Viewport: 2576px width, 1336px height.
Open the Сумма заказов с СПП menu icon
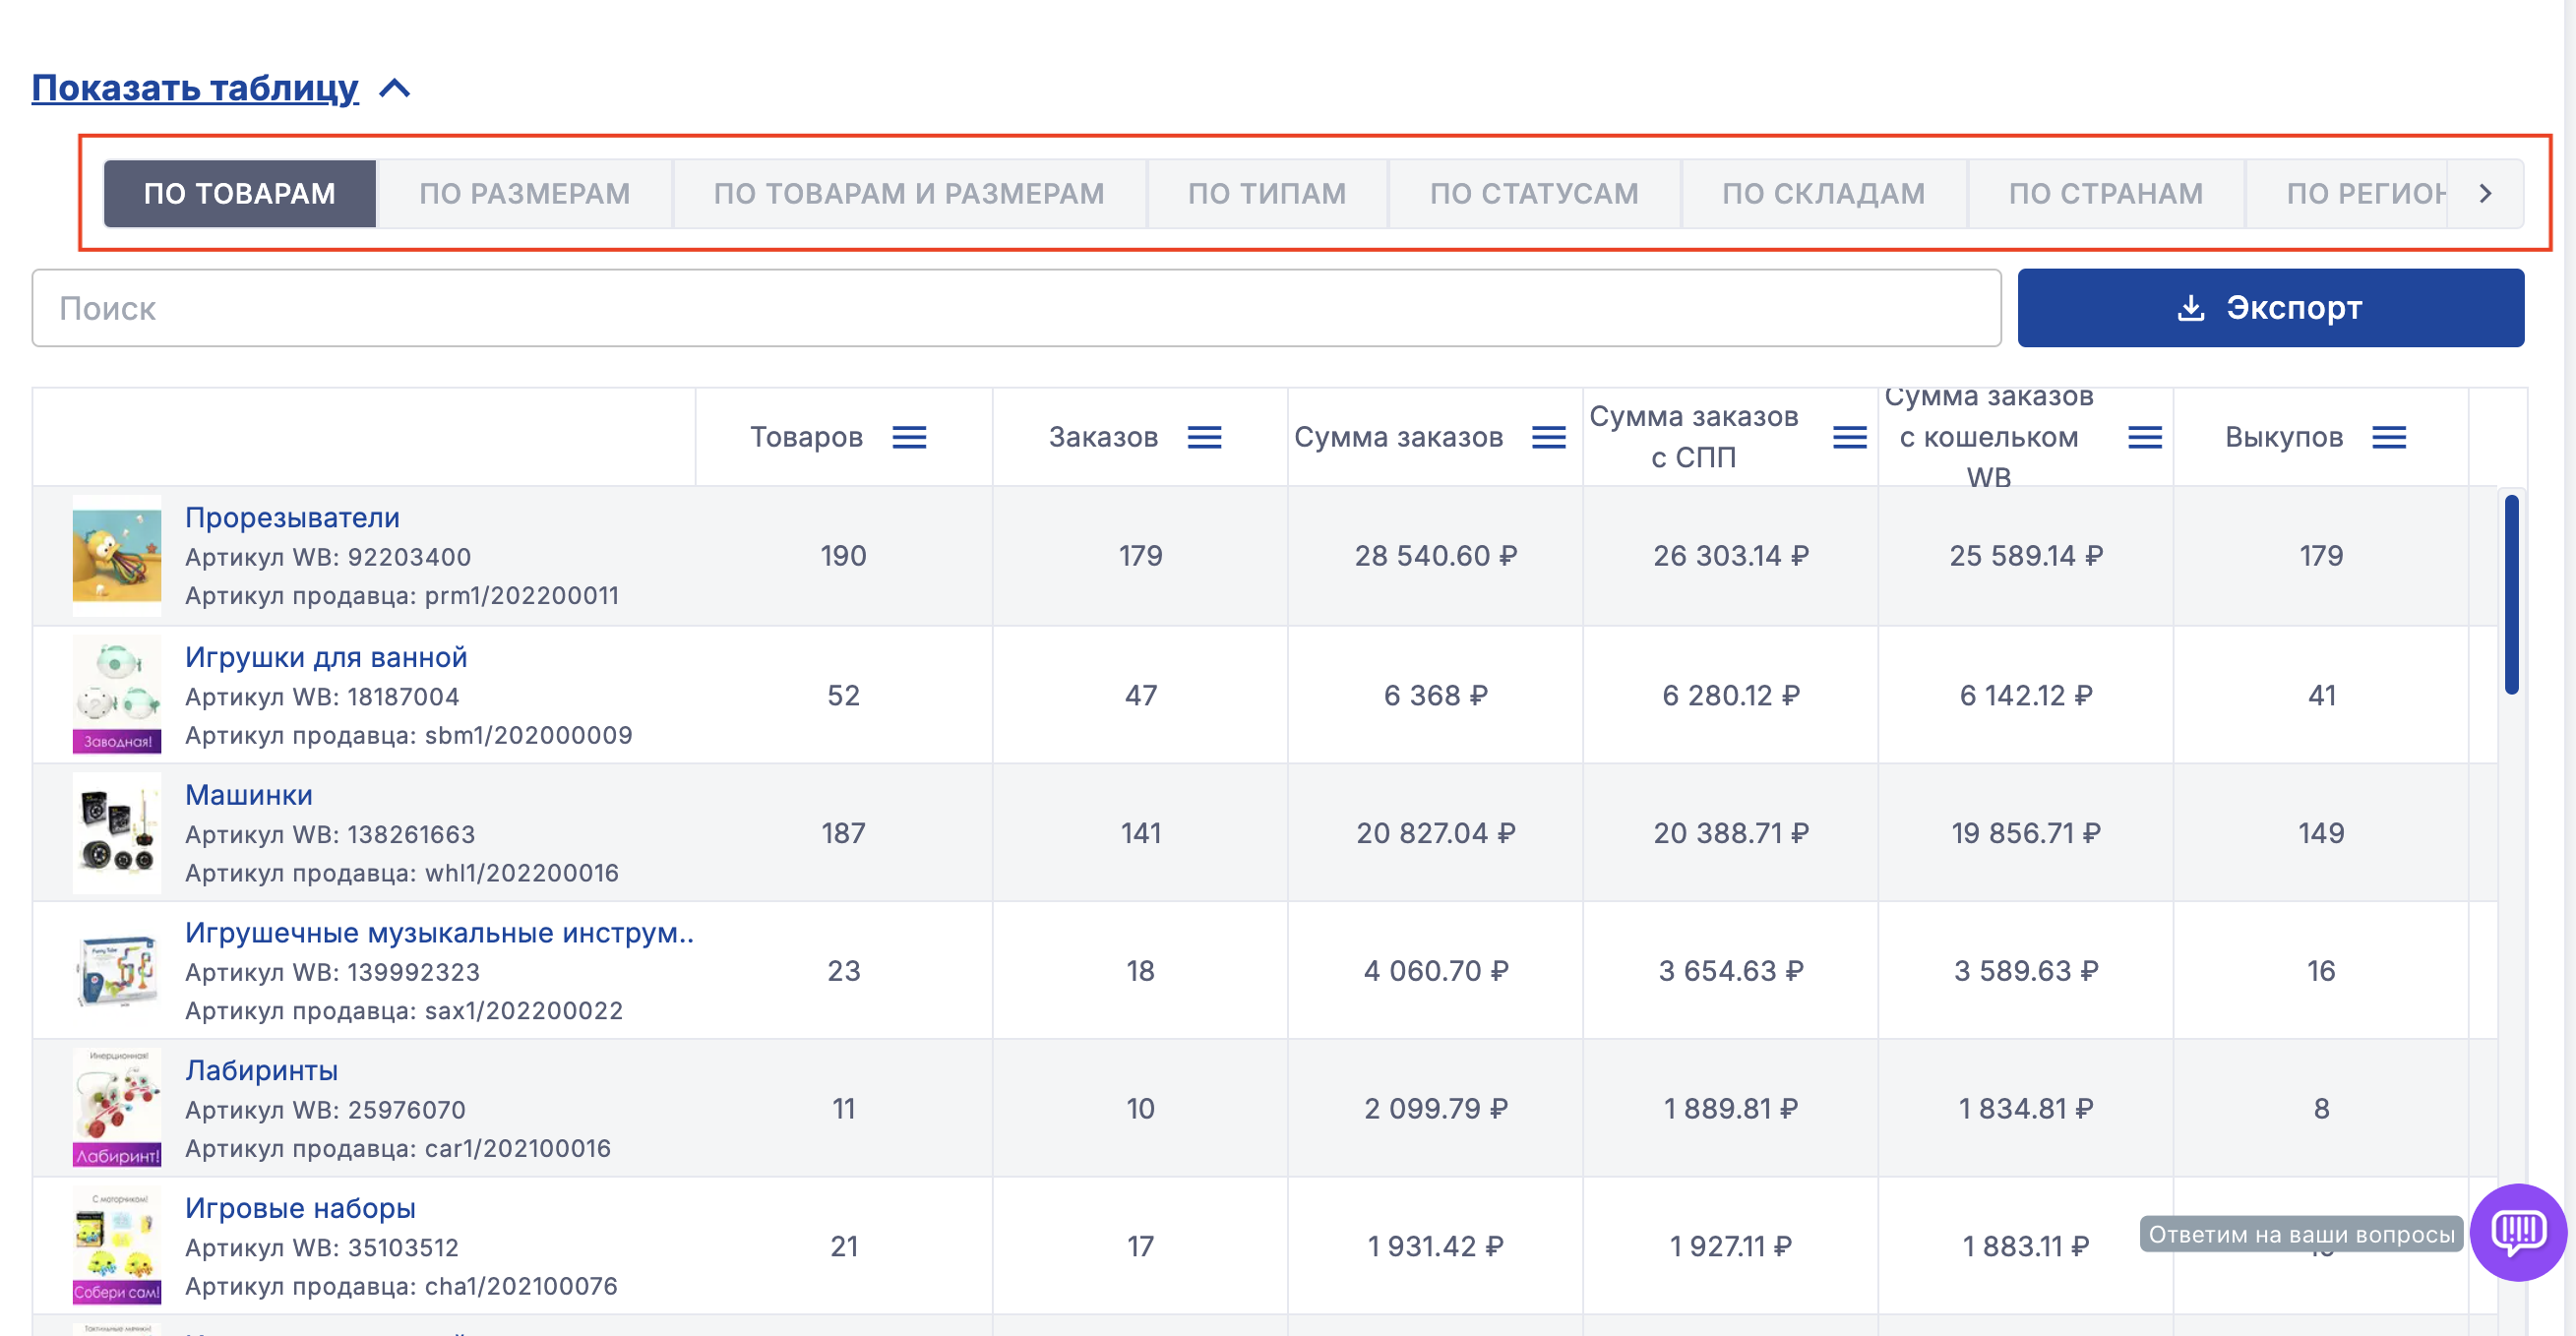[x=1849, y=437]
